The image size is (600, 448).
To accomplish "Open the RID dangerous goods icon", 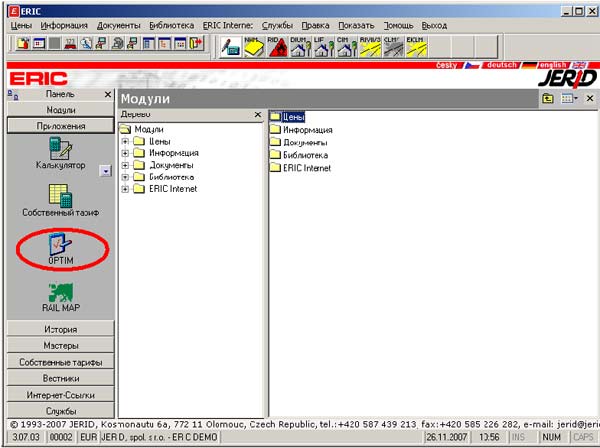I will 277,47.
